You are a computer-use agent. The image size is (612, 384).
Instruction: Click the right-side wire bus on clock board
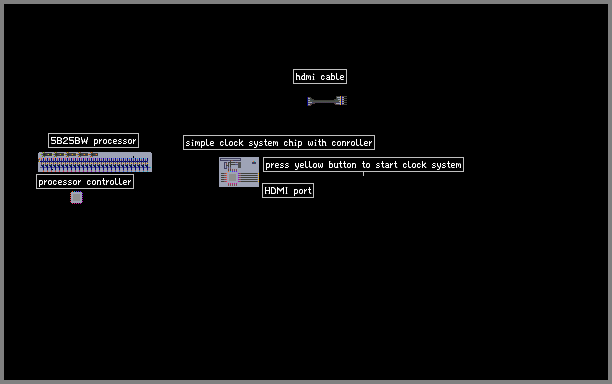point(248,178)
